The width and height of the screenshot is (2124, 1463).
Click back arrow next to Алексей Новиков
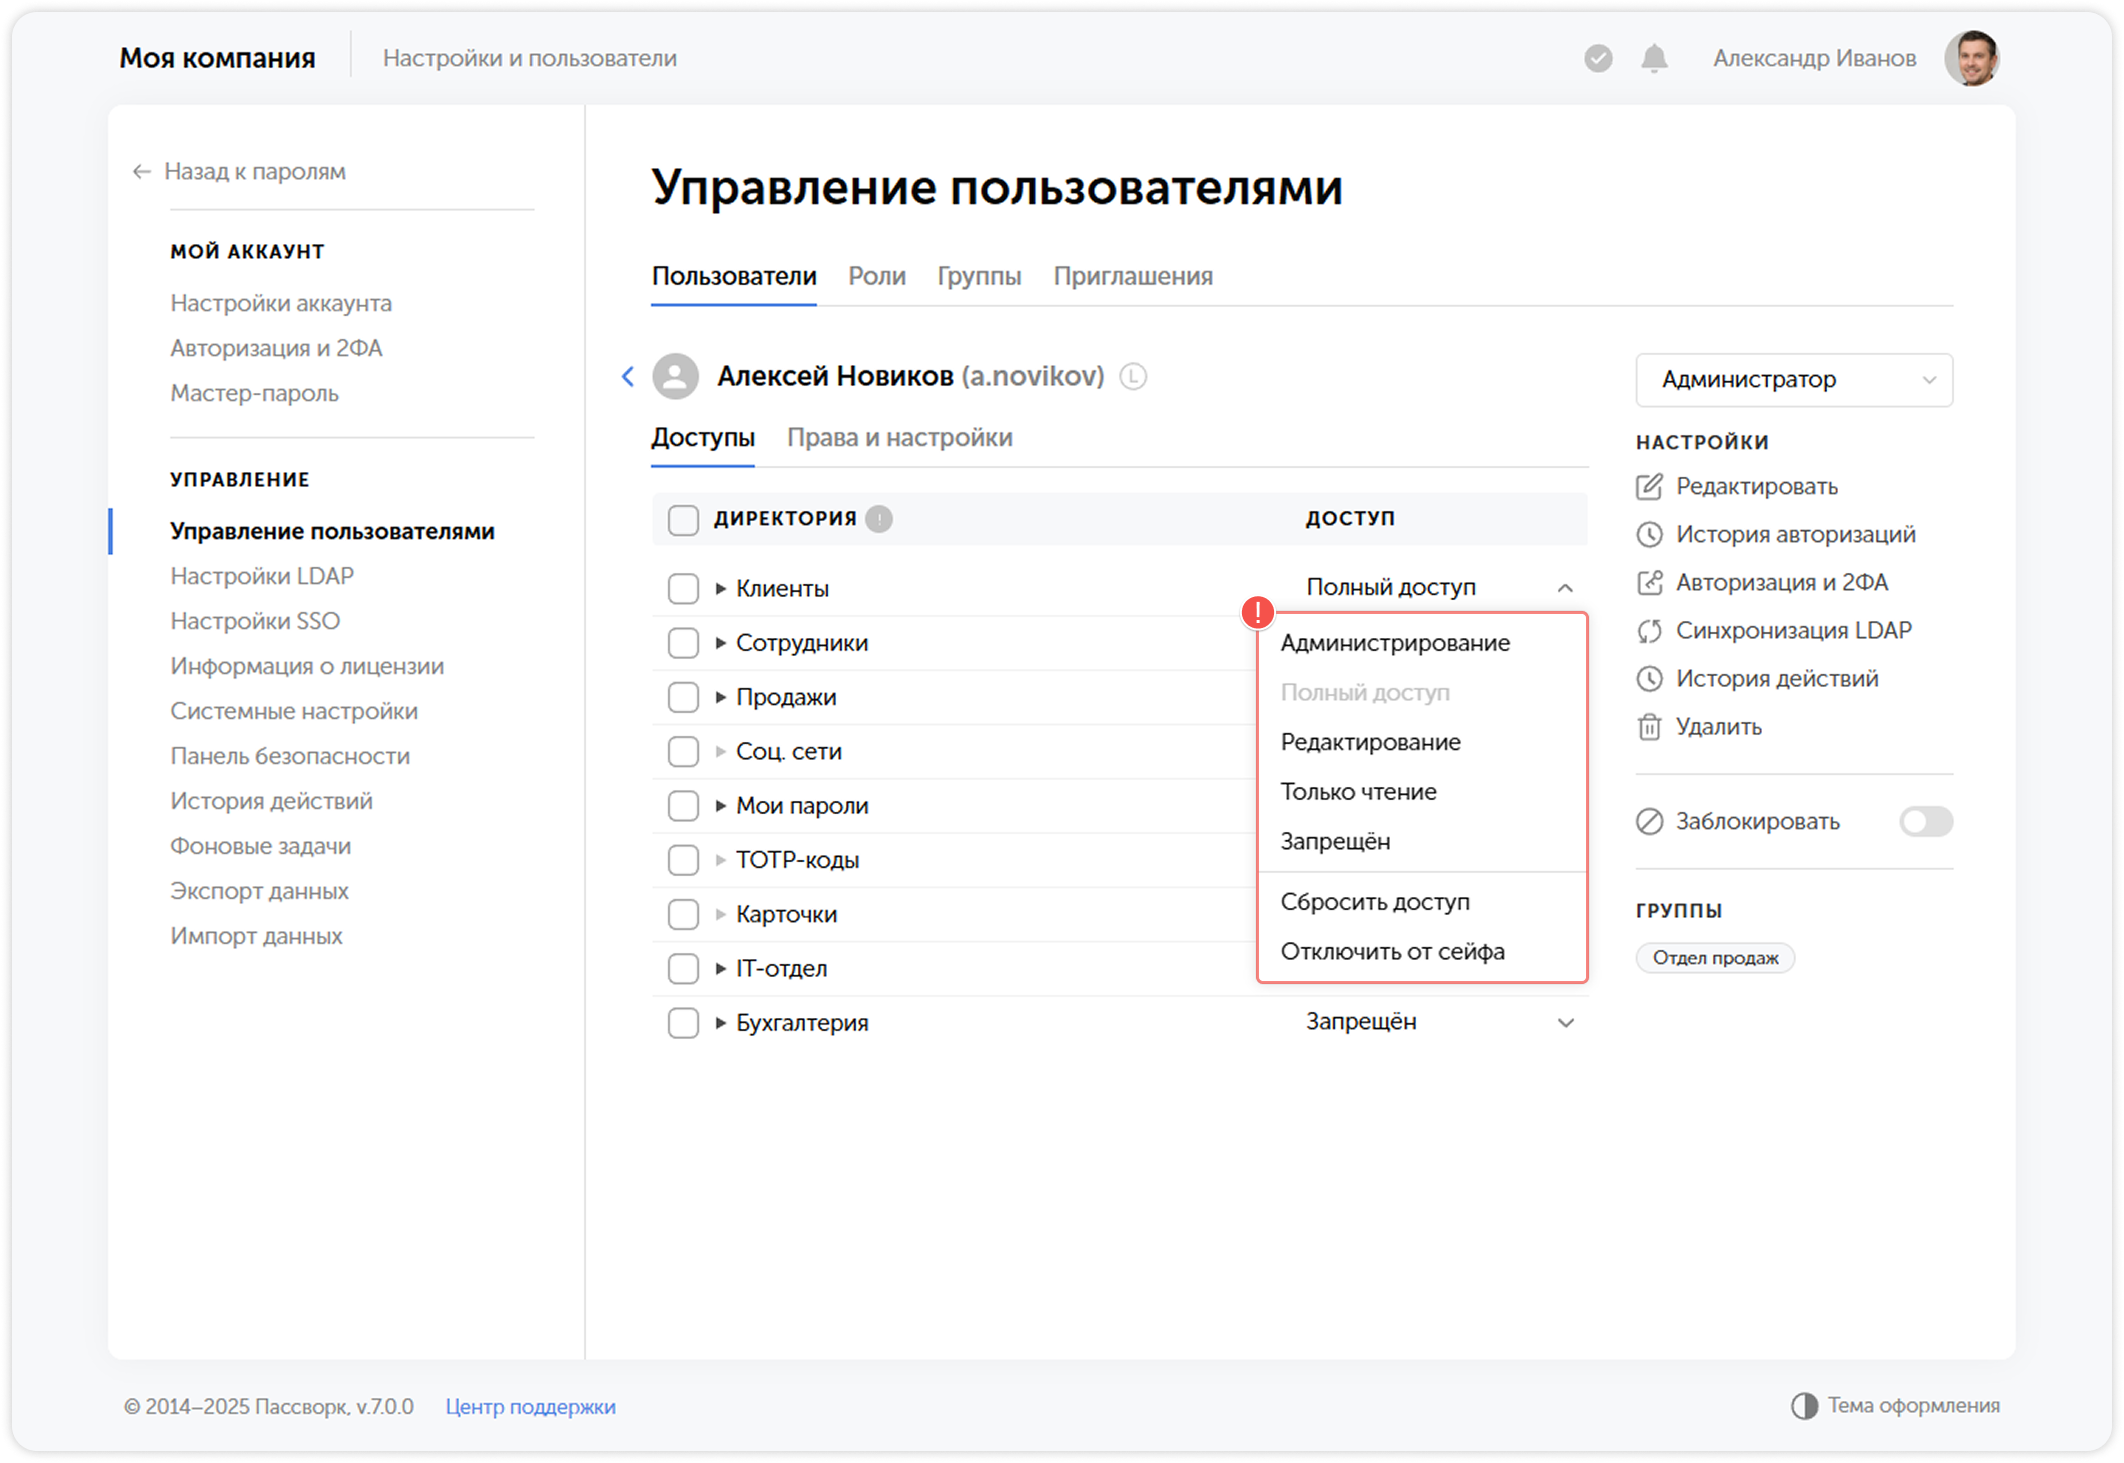pos(628,376)
